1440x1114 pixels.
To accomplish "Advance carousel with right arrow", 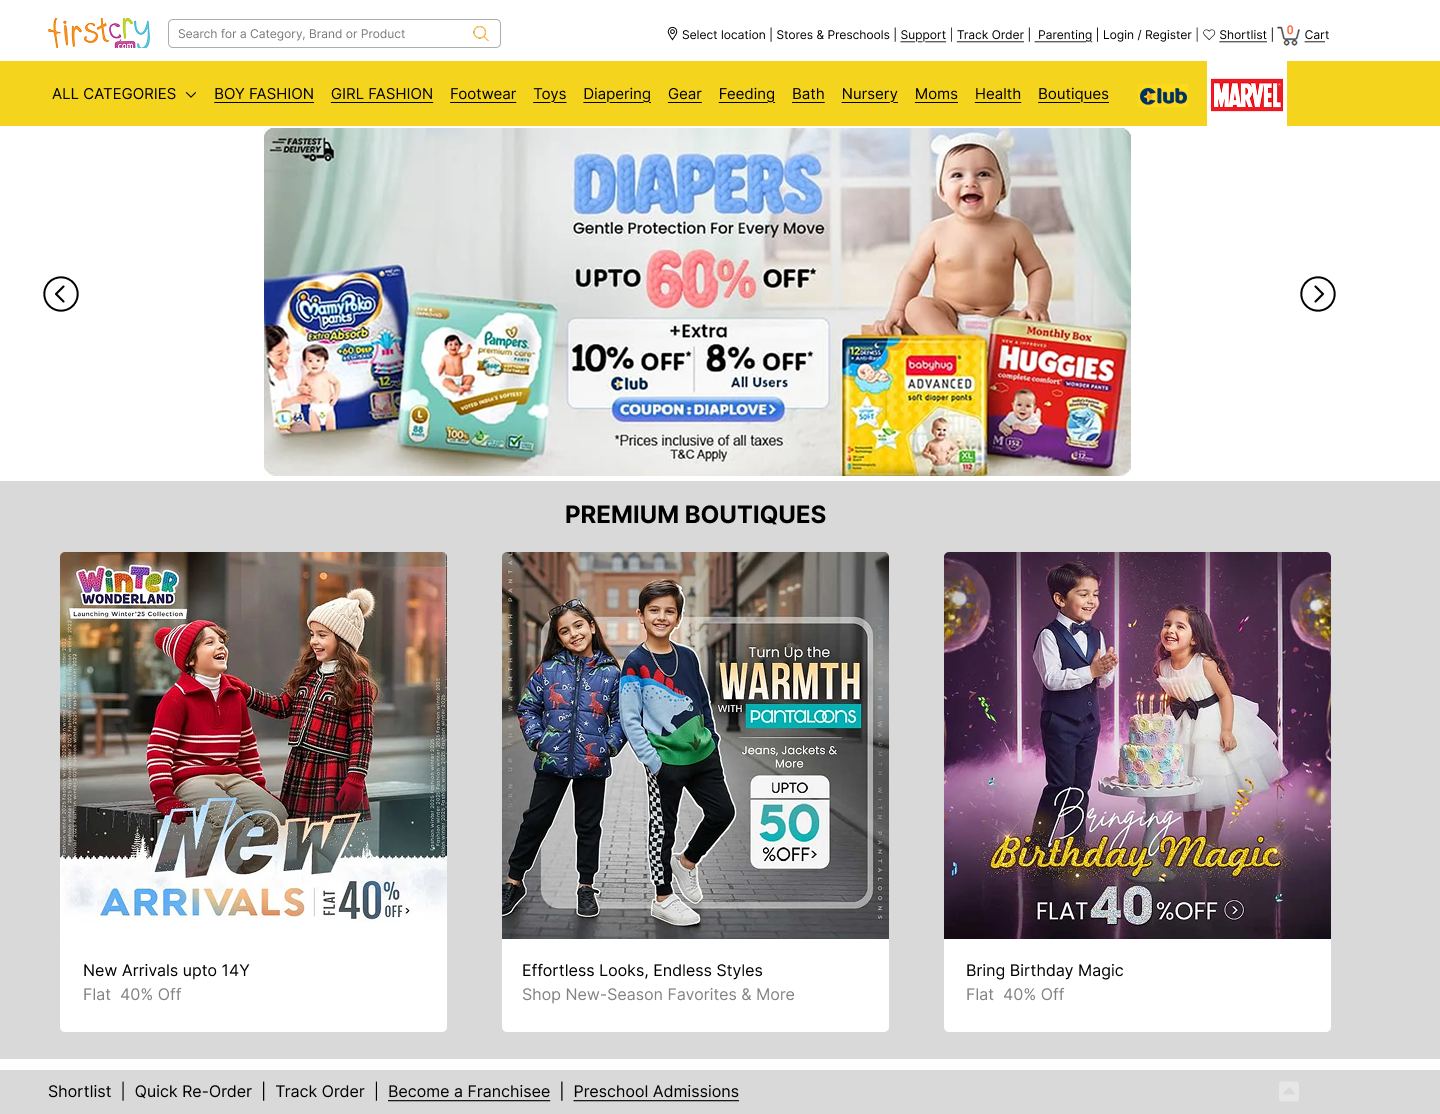I will [1317, 294].
